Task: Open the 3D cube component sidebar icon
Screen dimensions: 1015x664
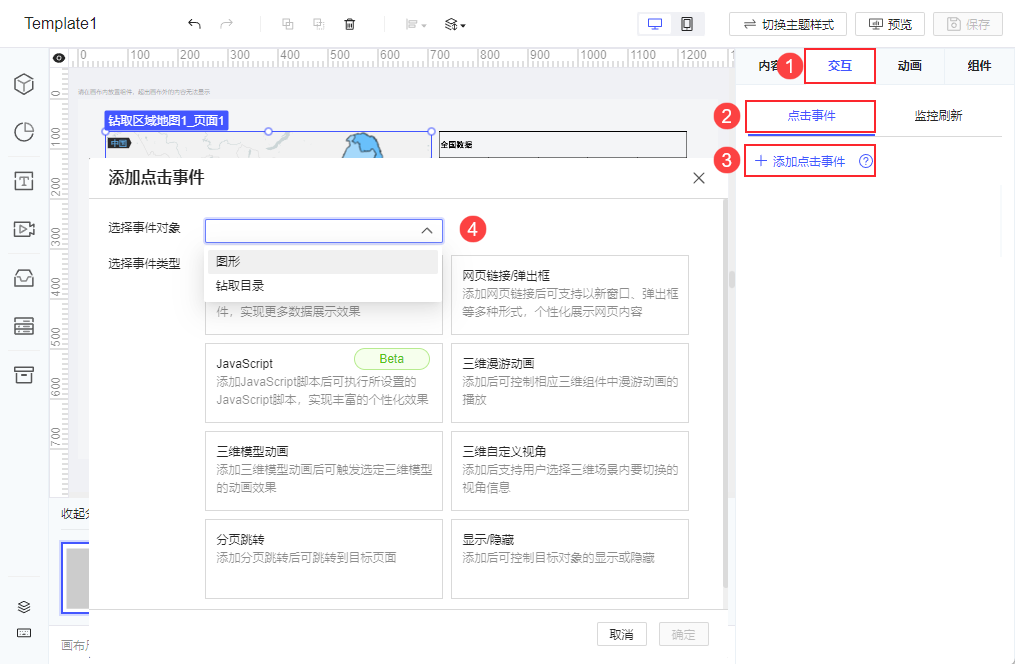Action: pos(24,84)
